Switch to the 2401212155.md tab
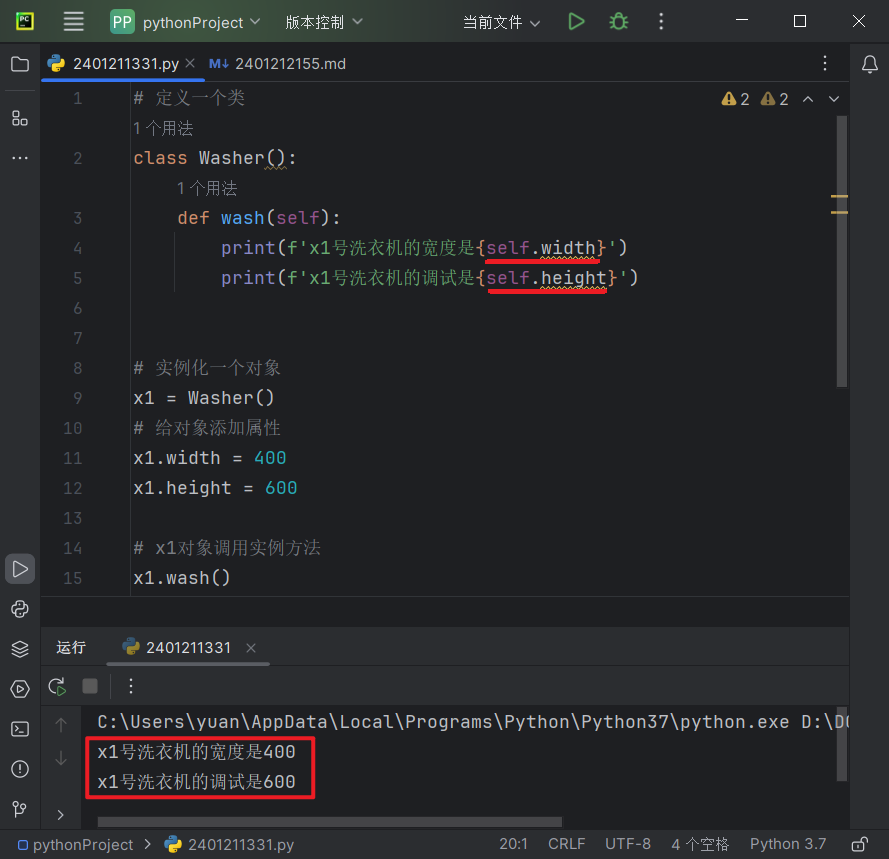This screenshot has width=889, height=859. coord(277,64)
